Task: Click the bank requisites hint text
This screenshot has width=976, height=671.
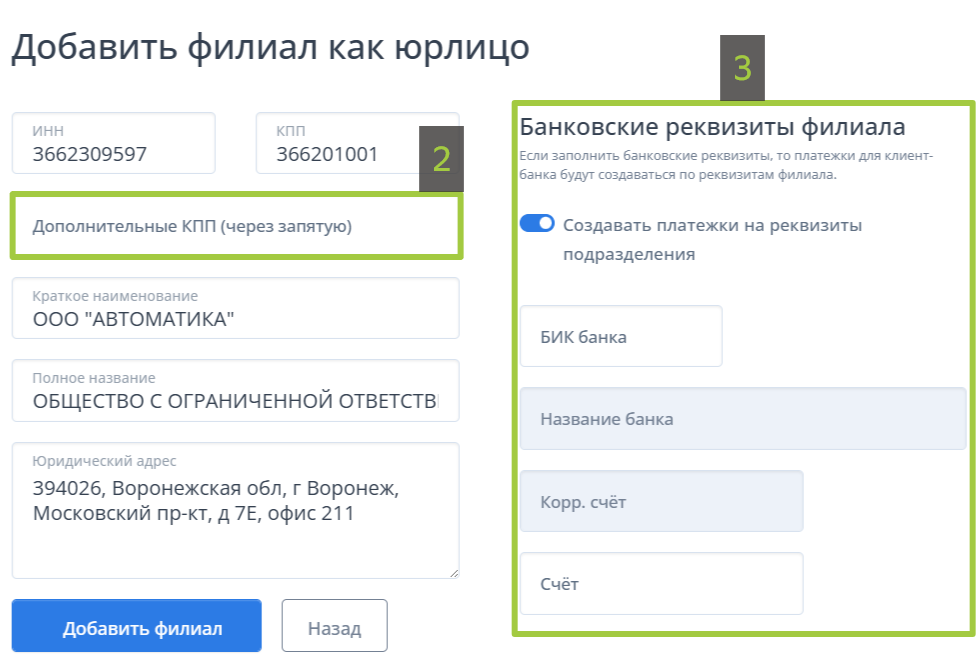Action: (726, 165)
